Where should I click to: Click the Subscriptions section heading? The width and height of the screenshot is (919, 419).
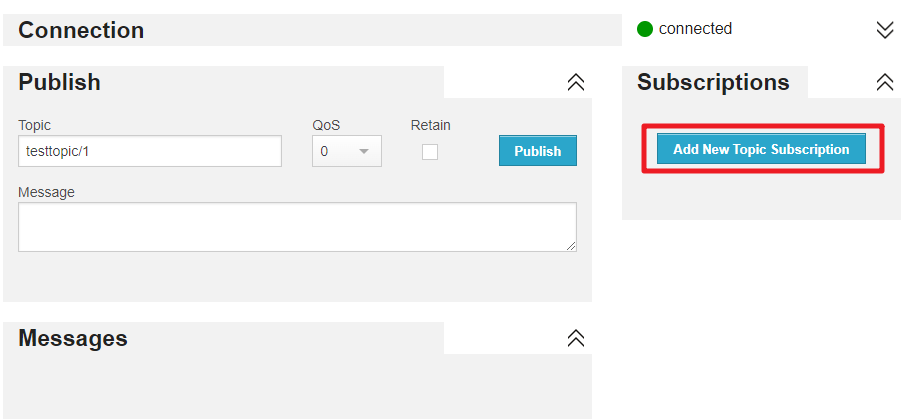pyautogui.click(x=713, y=82)
